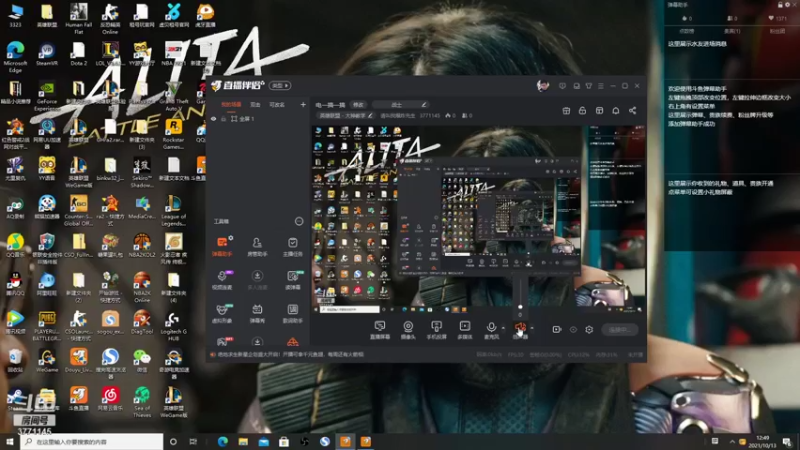Open the 歌词助手 lyrics assistant tool
Image resolution: width=800 pixels, height=450 pixels.
tap(292, 313)
